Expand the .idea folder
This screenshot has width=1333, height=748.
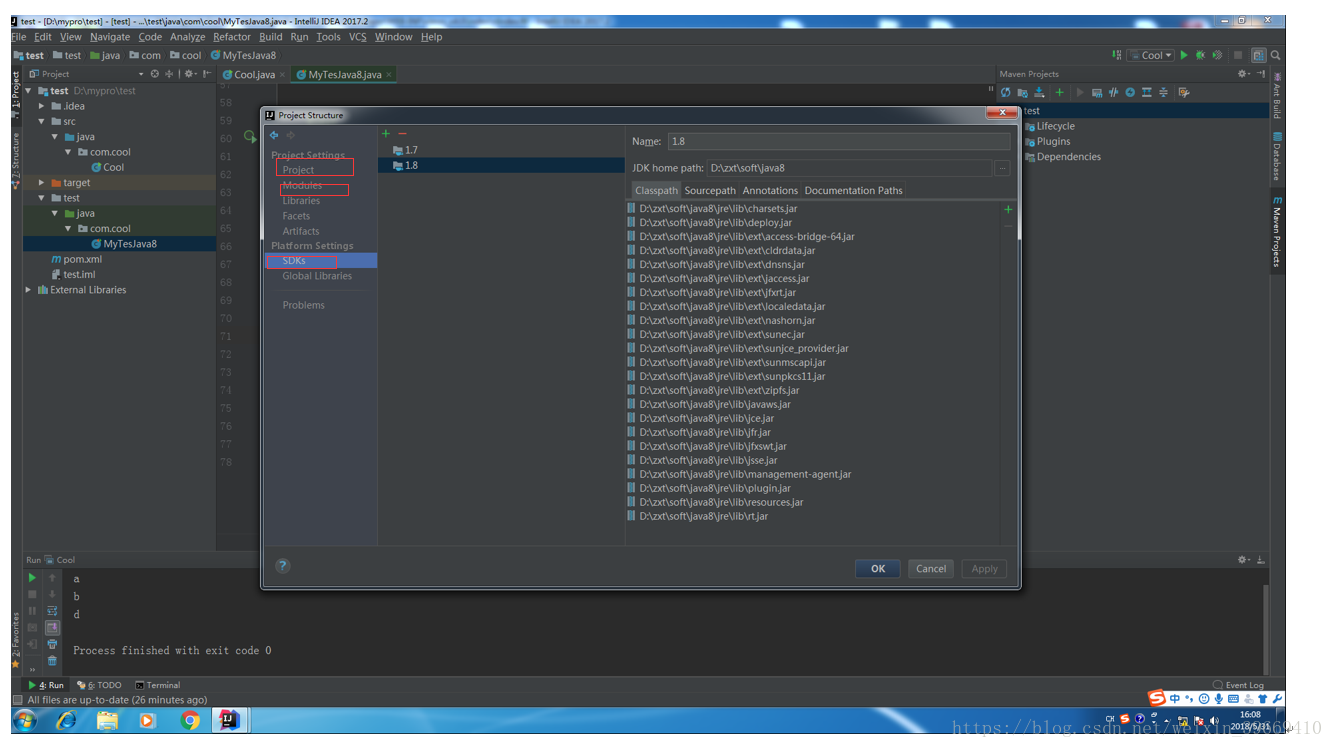42,106
